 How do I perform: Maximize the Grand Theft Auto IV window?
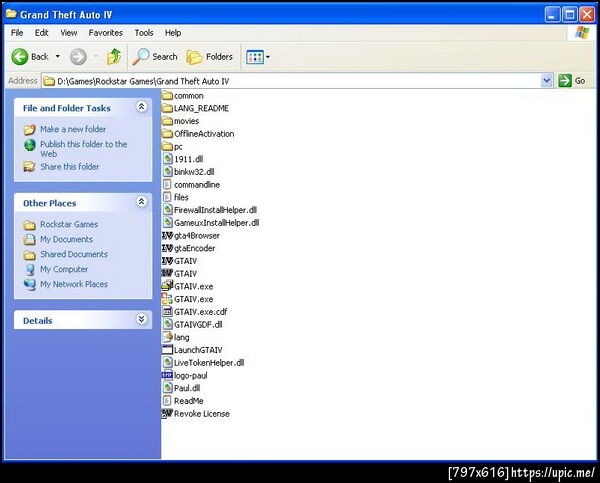point(569,15)
